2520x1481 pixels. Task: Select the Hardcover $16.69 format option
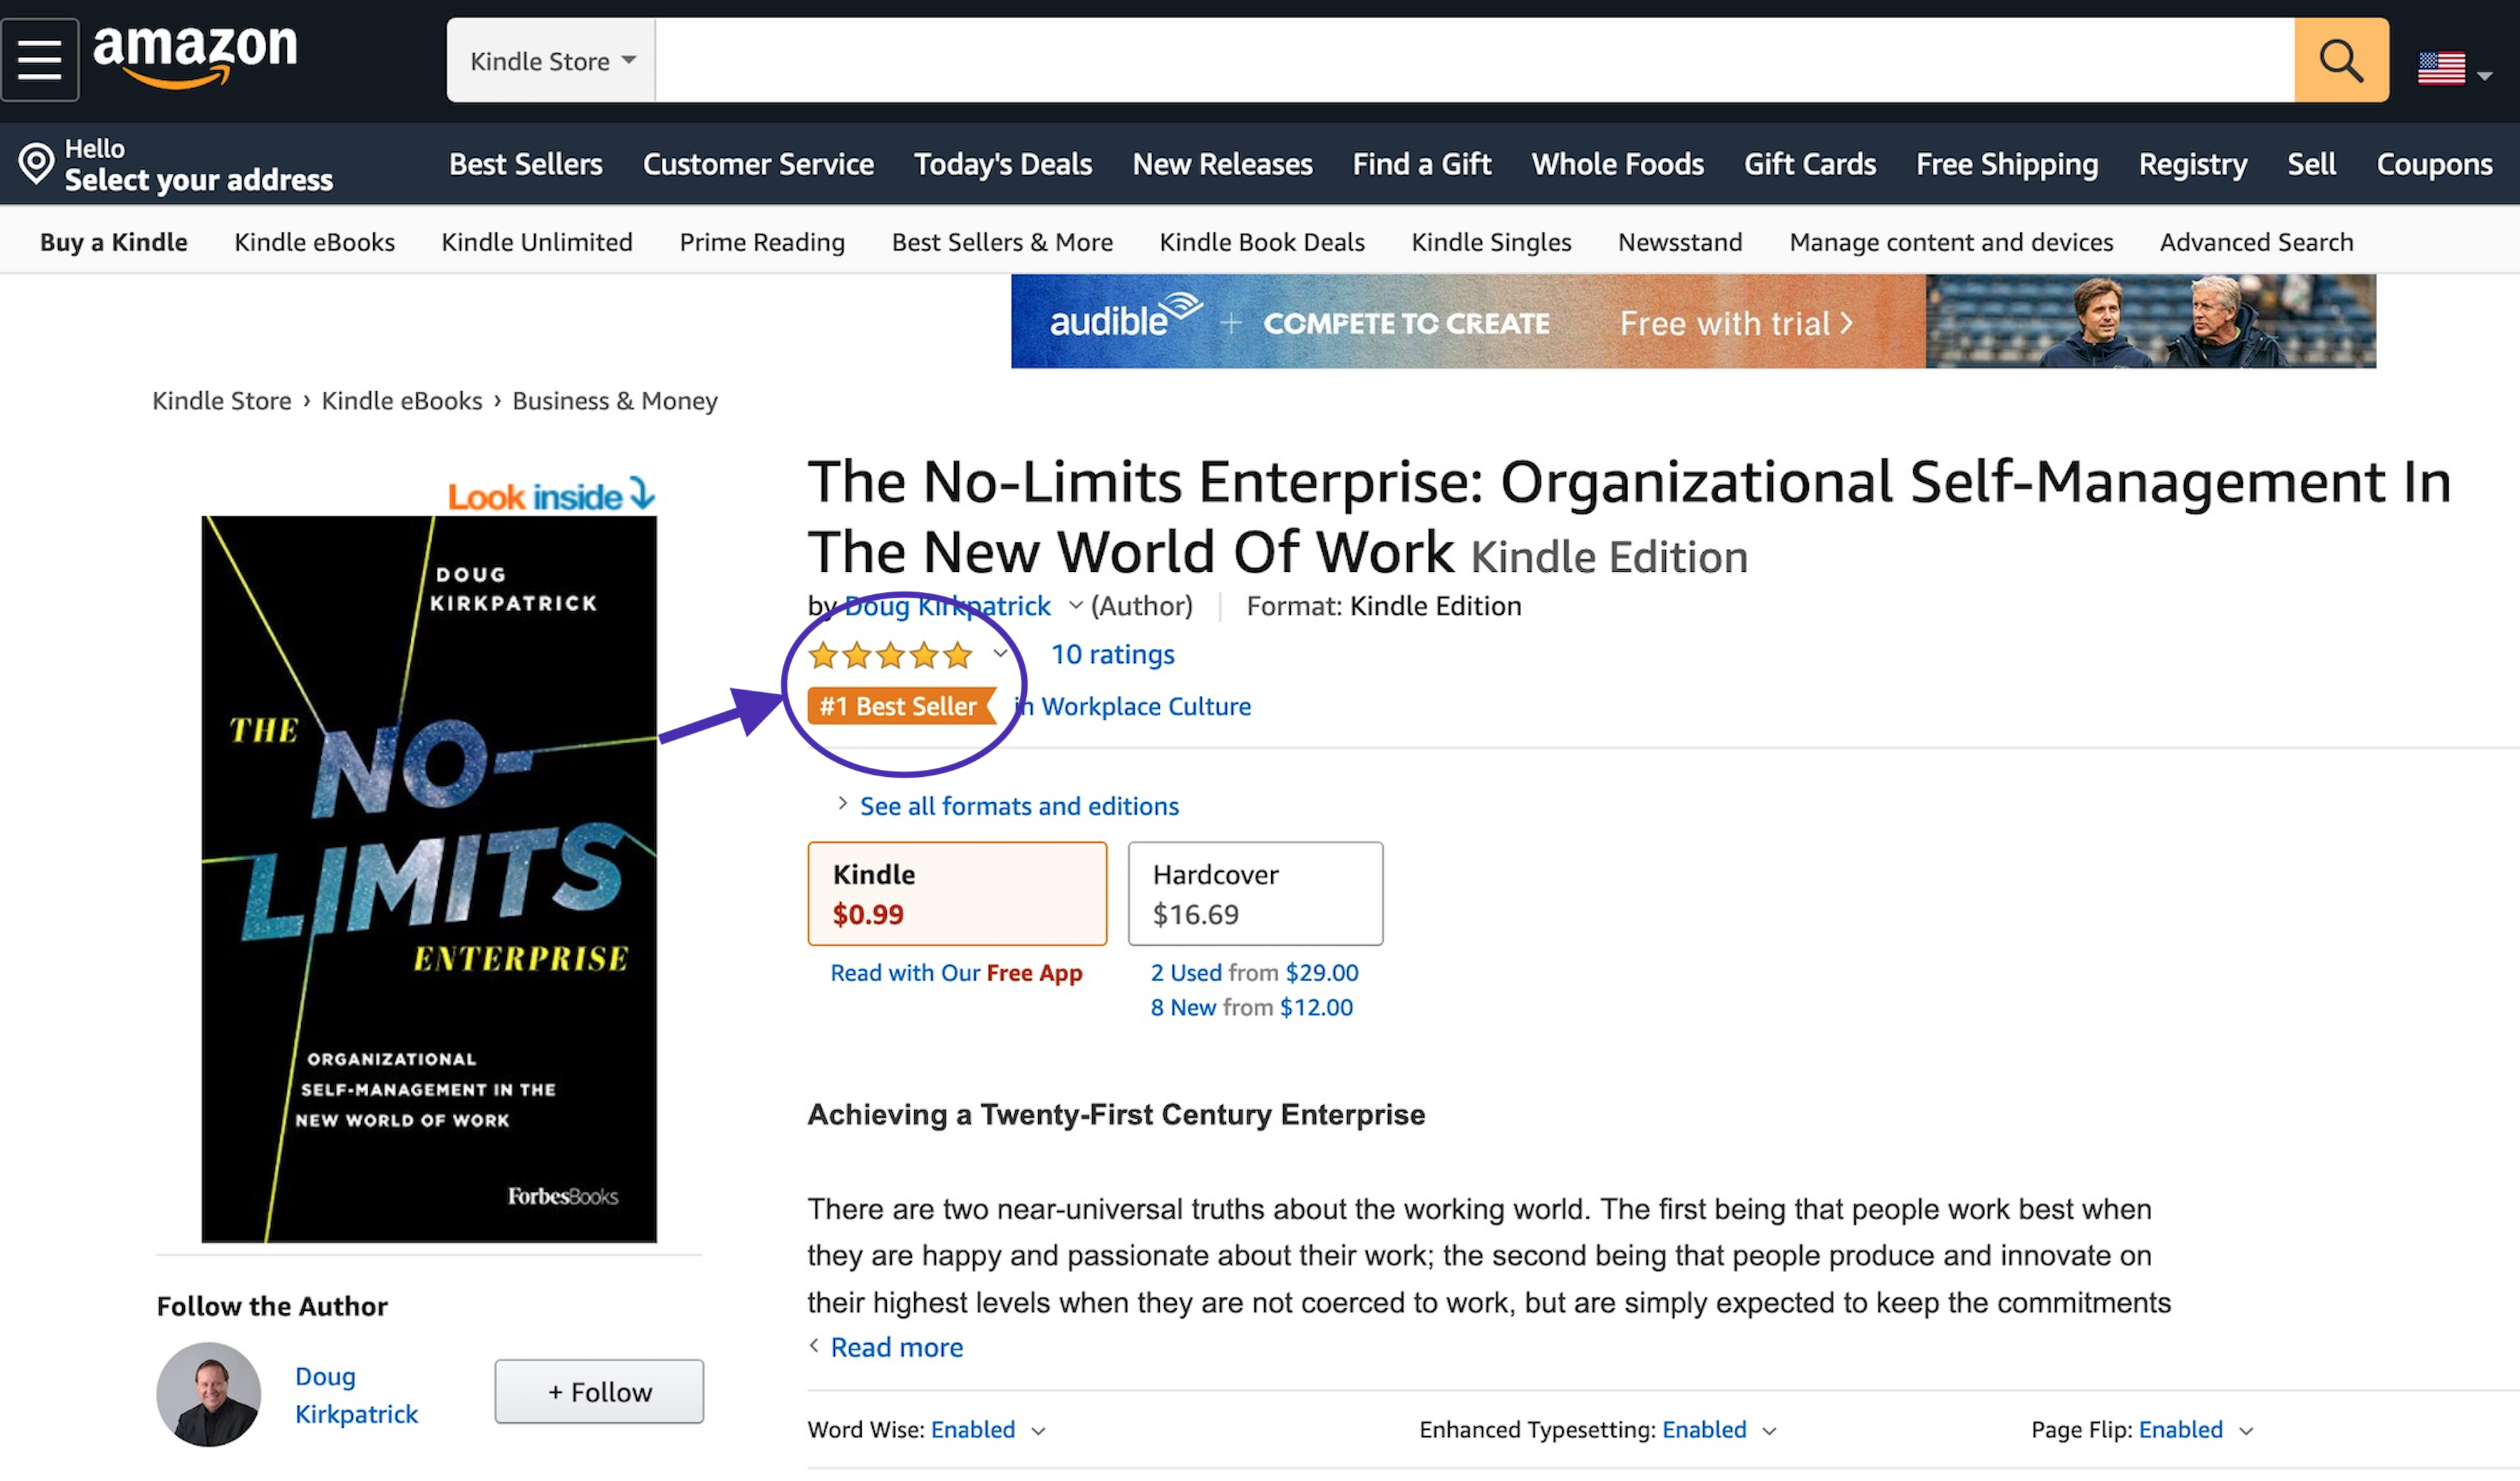(1255, 893)
